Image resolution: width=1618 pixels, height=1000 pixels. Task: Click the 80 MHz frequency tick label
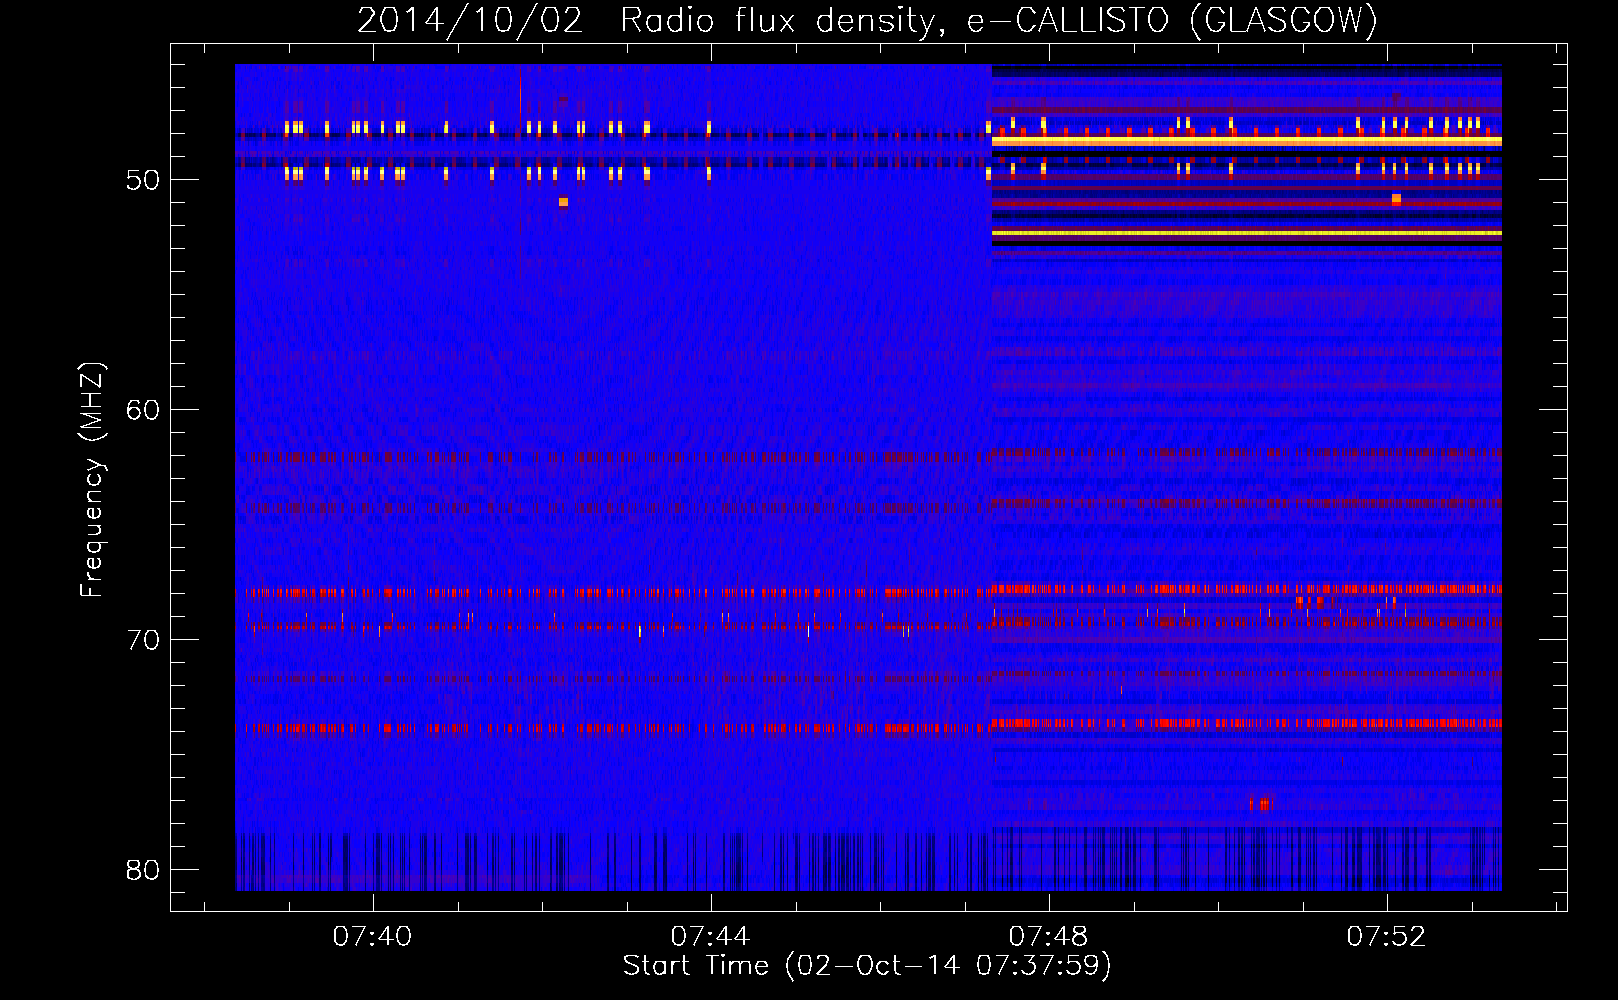[143, 870]
